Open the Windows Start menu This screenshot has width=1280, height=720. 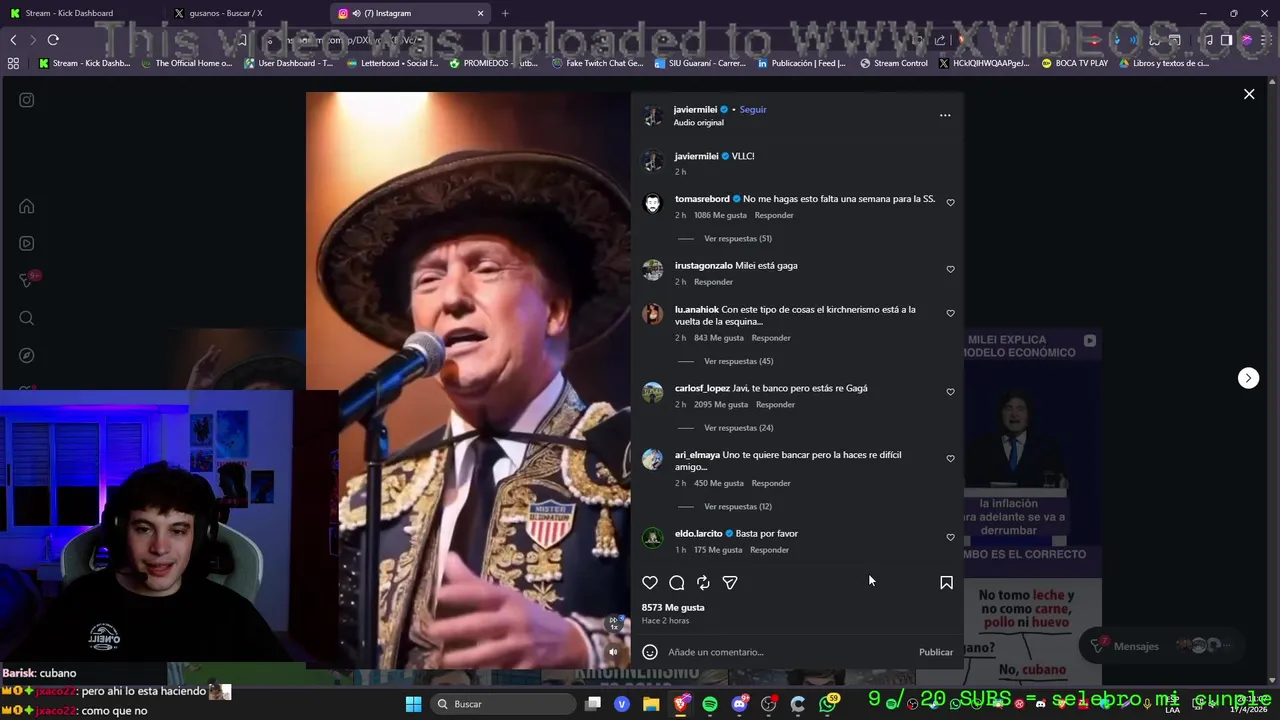click(413, 704)
